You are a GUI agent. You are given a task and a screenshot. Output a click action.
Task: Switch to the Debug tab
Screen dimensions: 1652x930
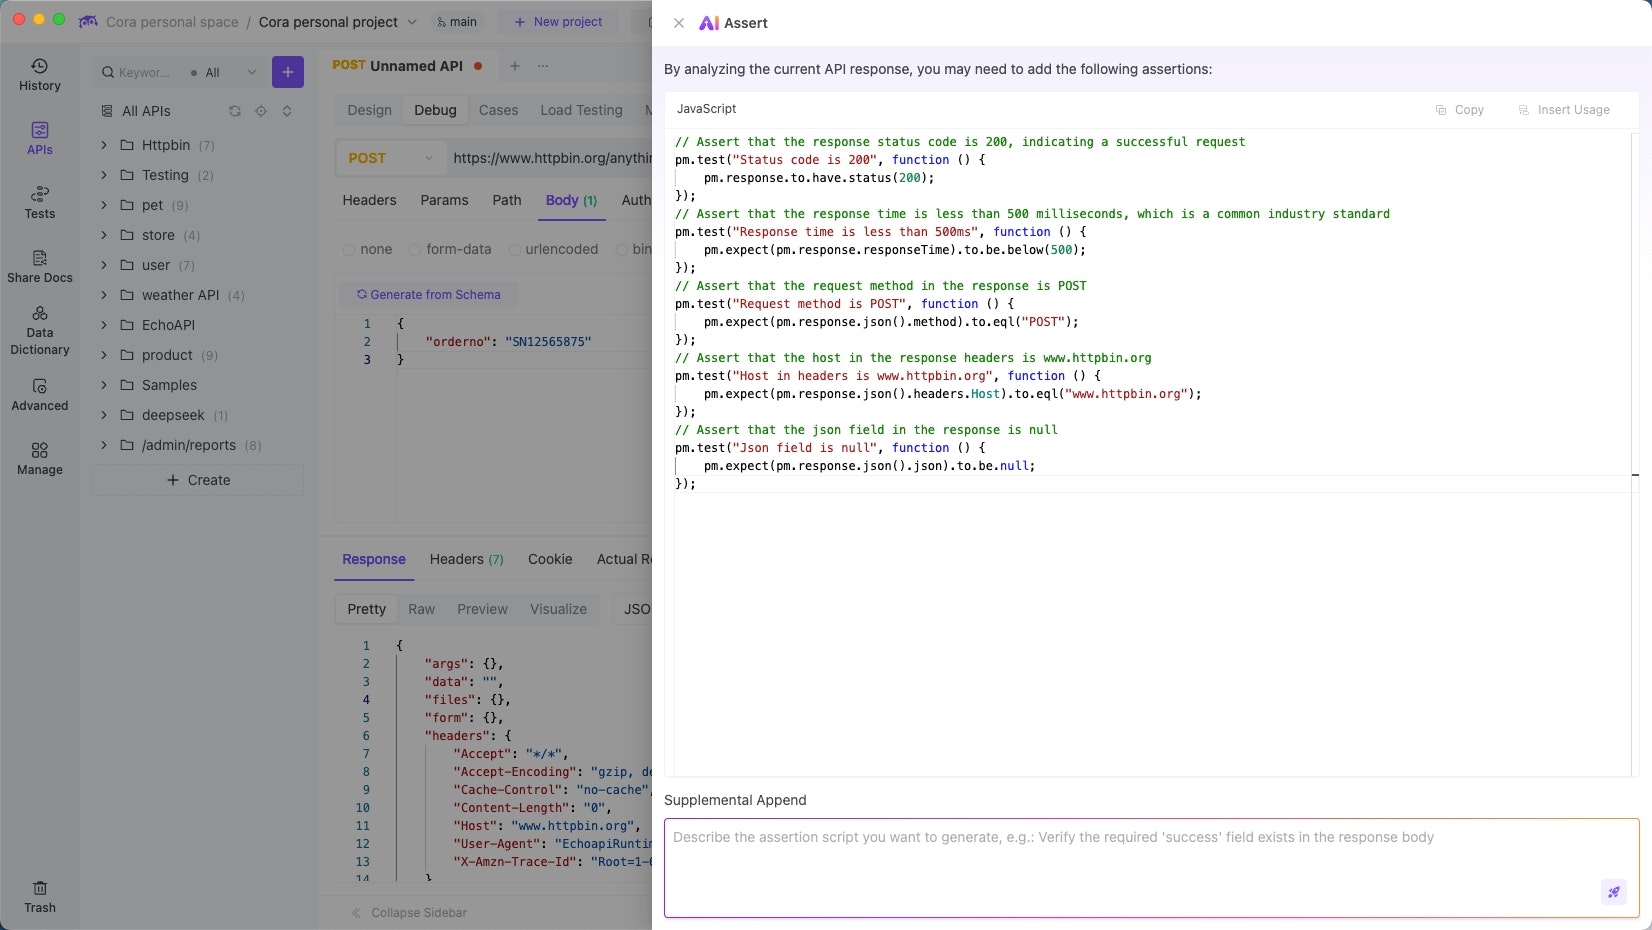point(436,110)
